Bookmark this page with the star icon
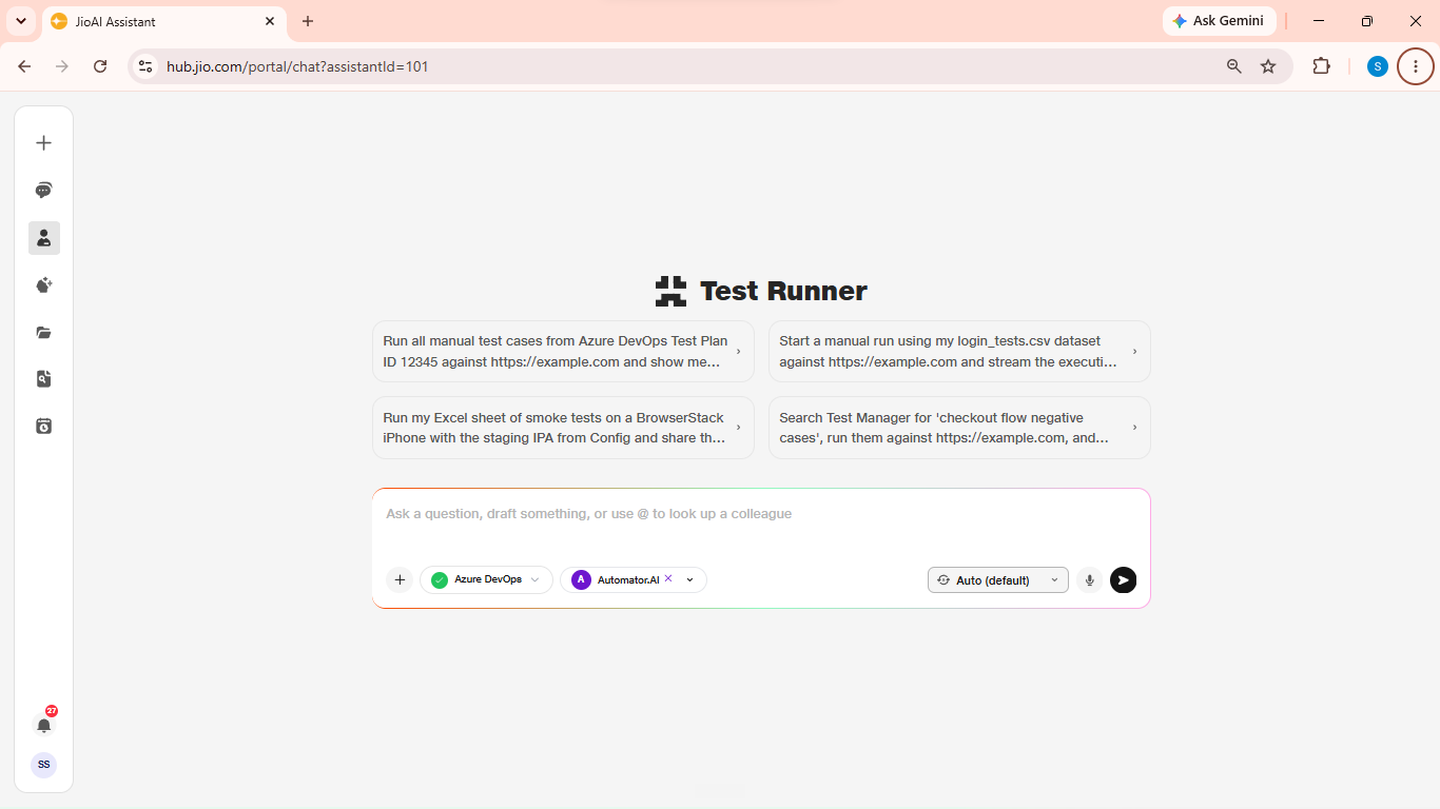Viewport: 1440px width, 809px height. tap(1268, 67)
